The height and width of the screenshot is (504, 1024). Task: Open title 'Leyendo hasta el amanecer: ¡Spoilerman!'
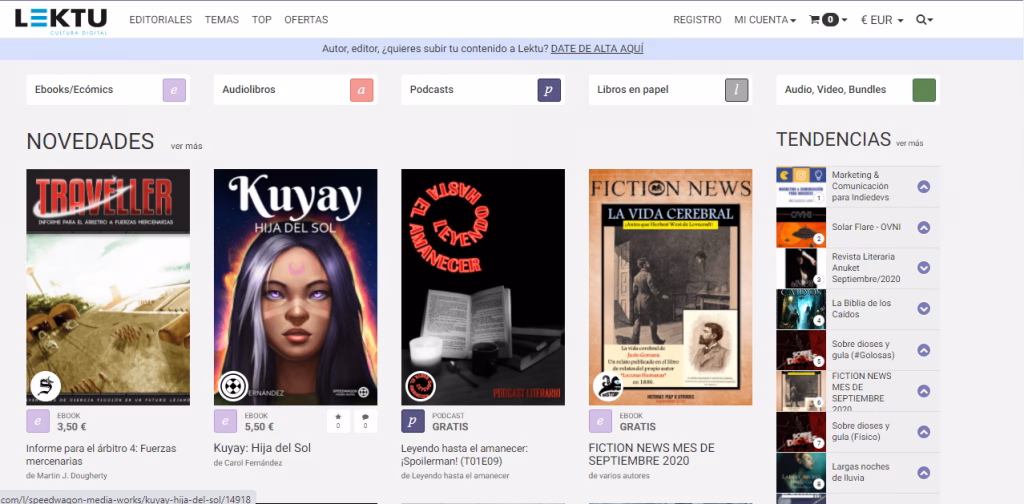tap(464, 455)
